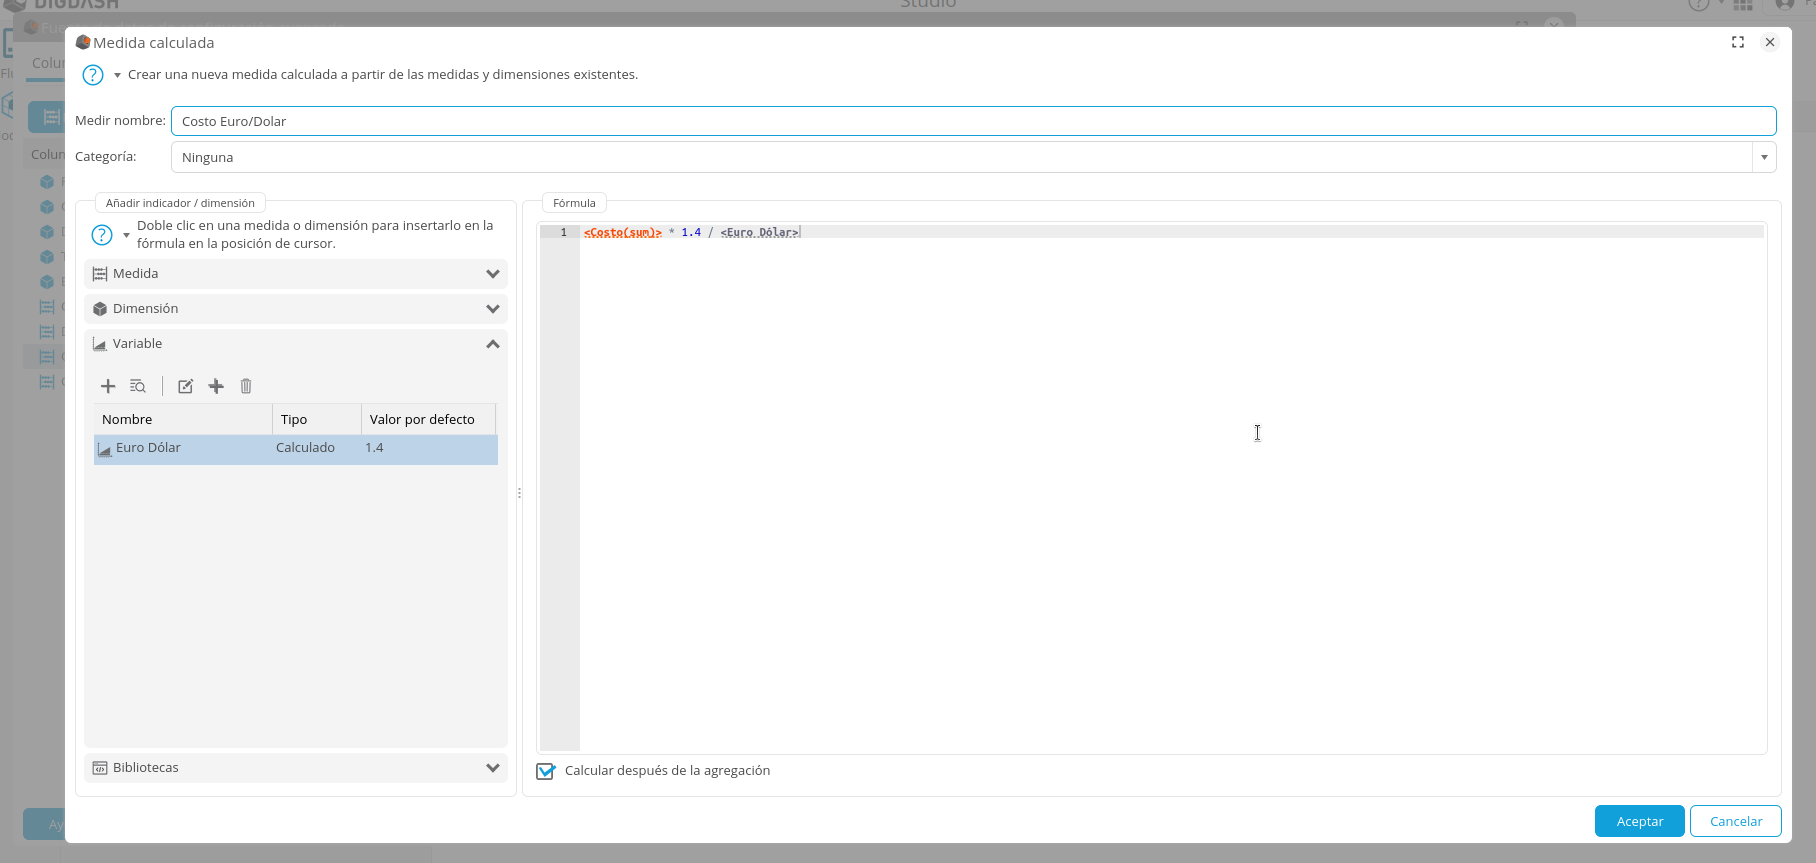Click the fullscreen icon of the dialog
Image resolution: width=1816 pixels, height=863 pixels.
point(1738,42)
